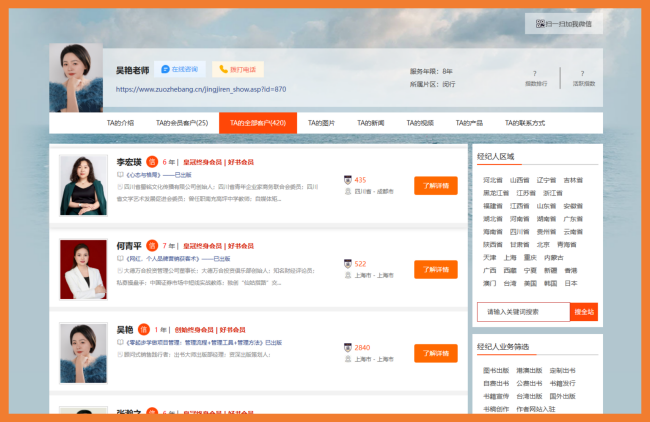Click 了解详情 button for 李宏瑛
650x422 pixels.
point(435,185)
